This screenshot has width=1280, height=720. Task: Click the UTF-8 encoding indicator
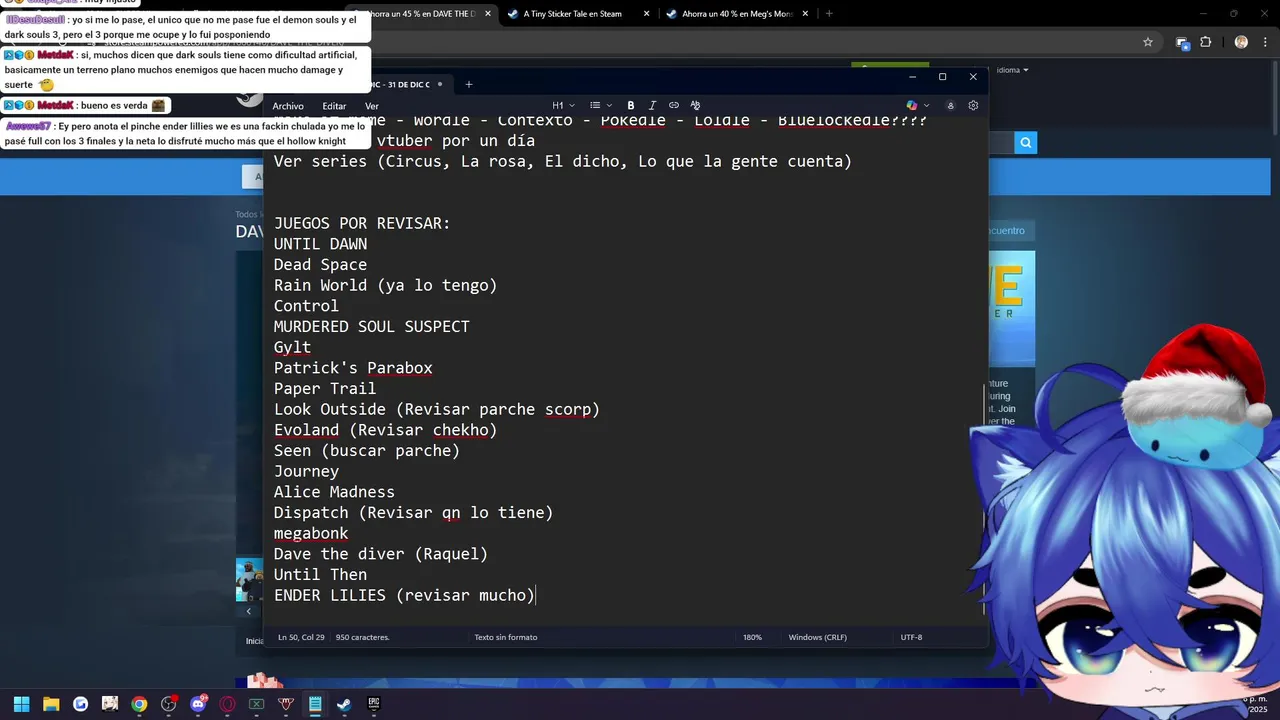click(x=911, y=637)
